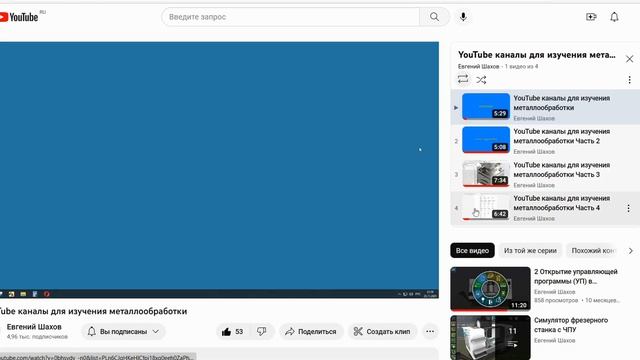Open channel Евгений Шахов below video
640x360 pixels.
pos(34,327)
